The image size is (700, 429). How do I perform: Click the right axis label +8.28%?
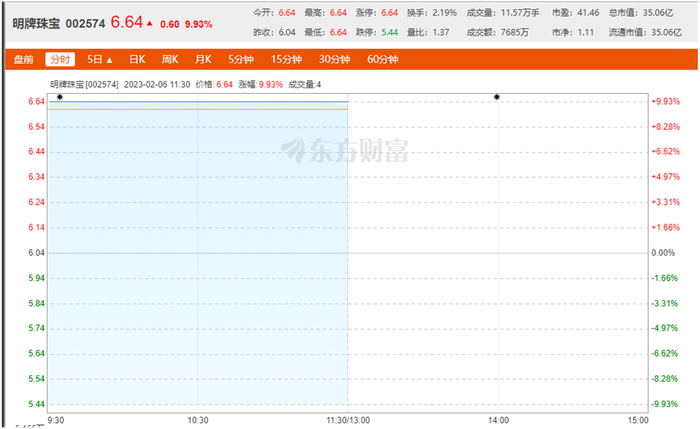(x=666, y=127)
